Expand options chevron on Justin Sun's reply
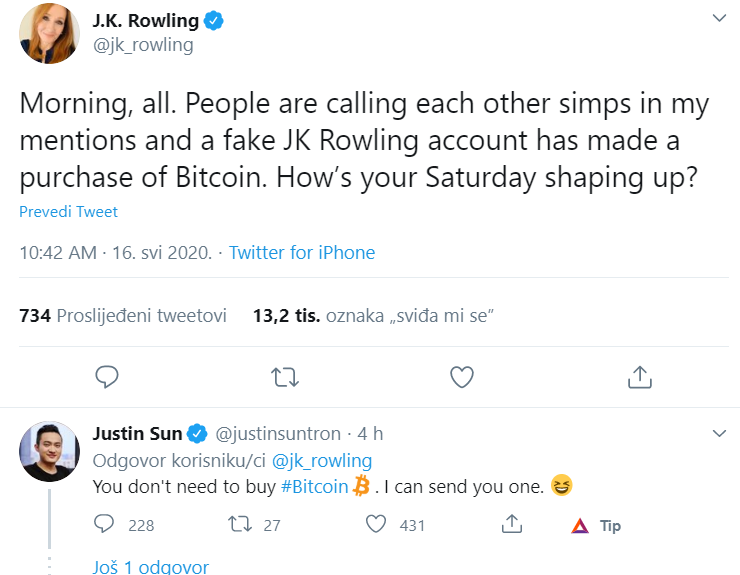The width and height of the screenshot is (740, 575). 717,433
